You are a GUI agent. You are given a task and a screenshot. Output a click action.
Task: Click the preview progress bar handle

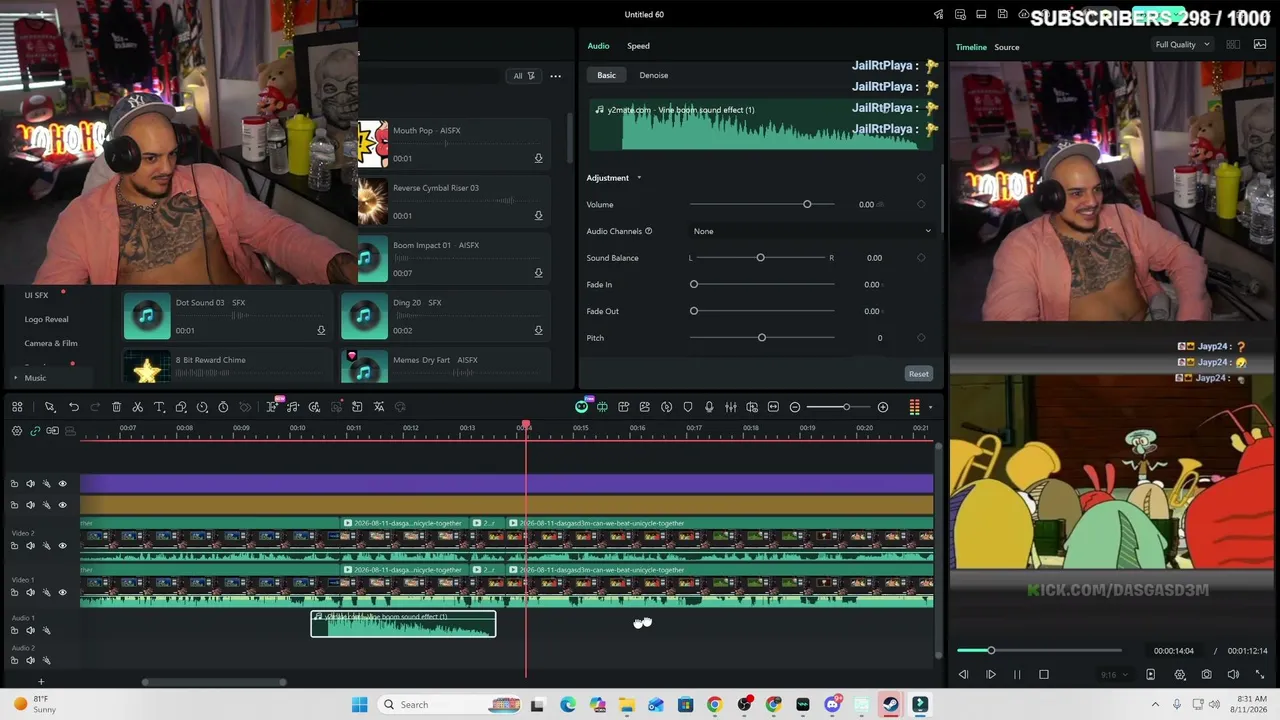click(x=991, y=651)
